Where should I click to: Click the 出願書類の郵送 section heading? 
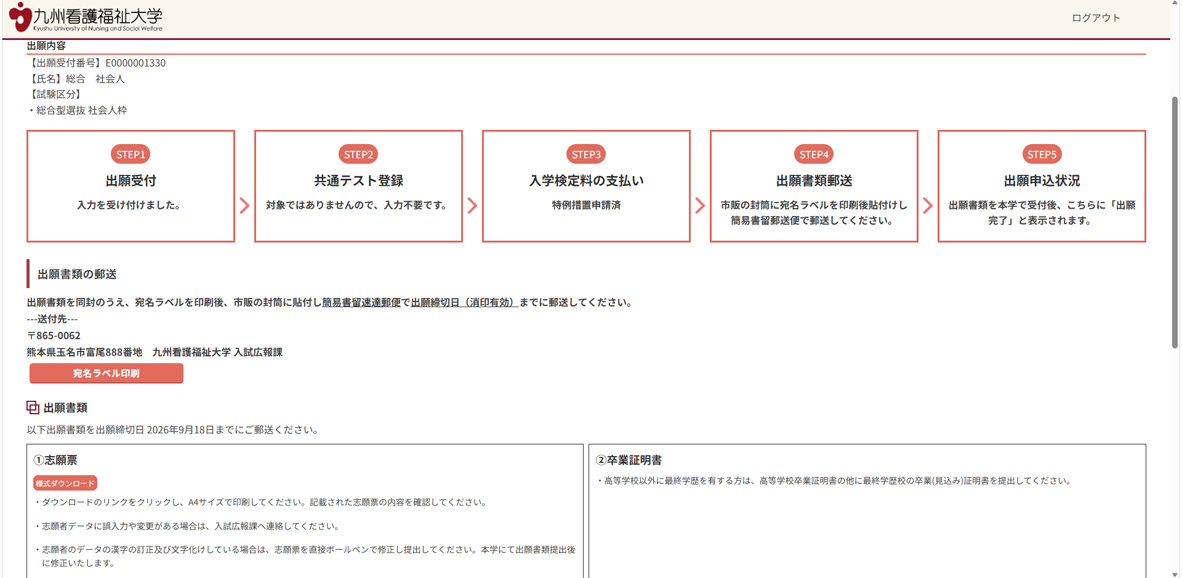pos(77,274)
